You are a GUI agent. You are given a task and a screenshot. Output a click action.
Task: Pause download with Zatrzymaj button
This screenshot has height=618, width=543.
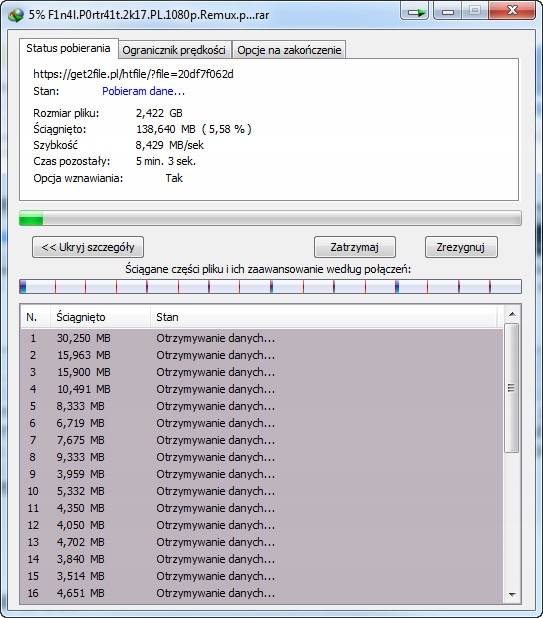[x=355, y=247]
